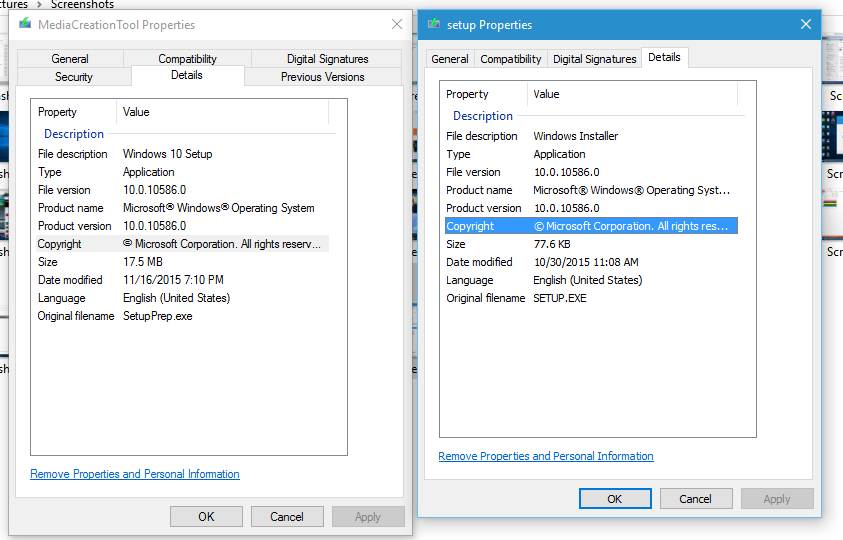Close the MediaCreationTool Properties window
Viewport: 843px width, 540px height.
click(x=397, y=24)
